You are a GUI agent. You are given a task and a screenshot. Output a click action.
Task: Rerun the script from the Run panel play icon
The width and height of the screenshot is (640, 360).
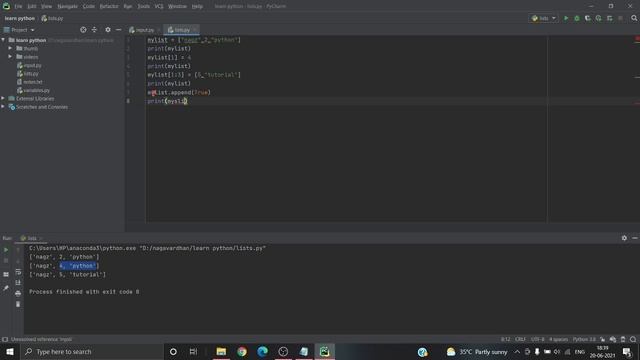pos(6,250)
